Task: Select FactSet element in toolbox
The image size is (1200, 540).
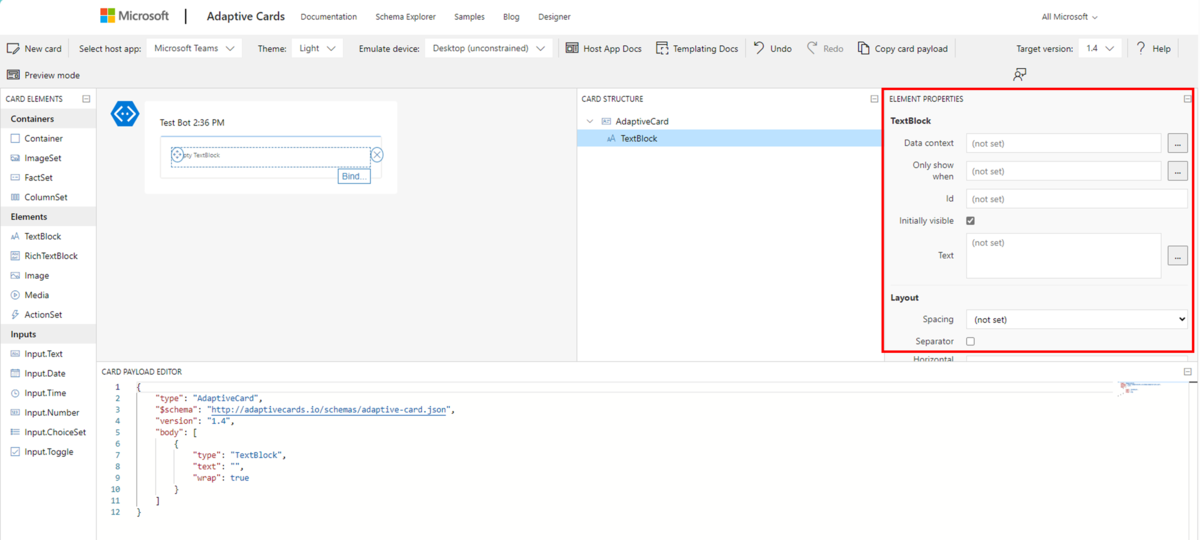Action: (x=48, y=178)
